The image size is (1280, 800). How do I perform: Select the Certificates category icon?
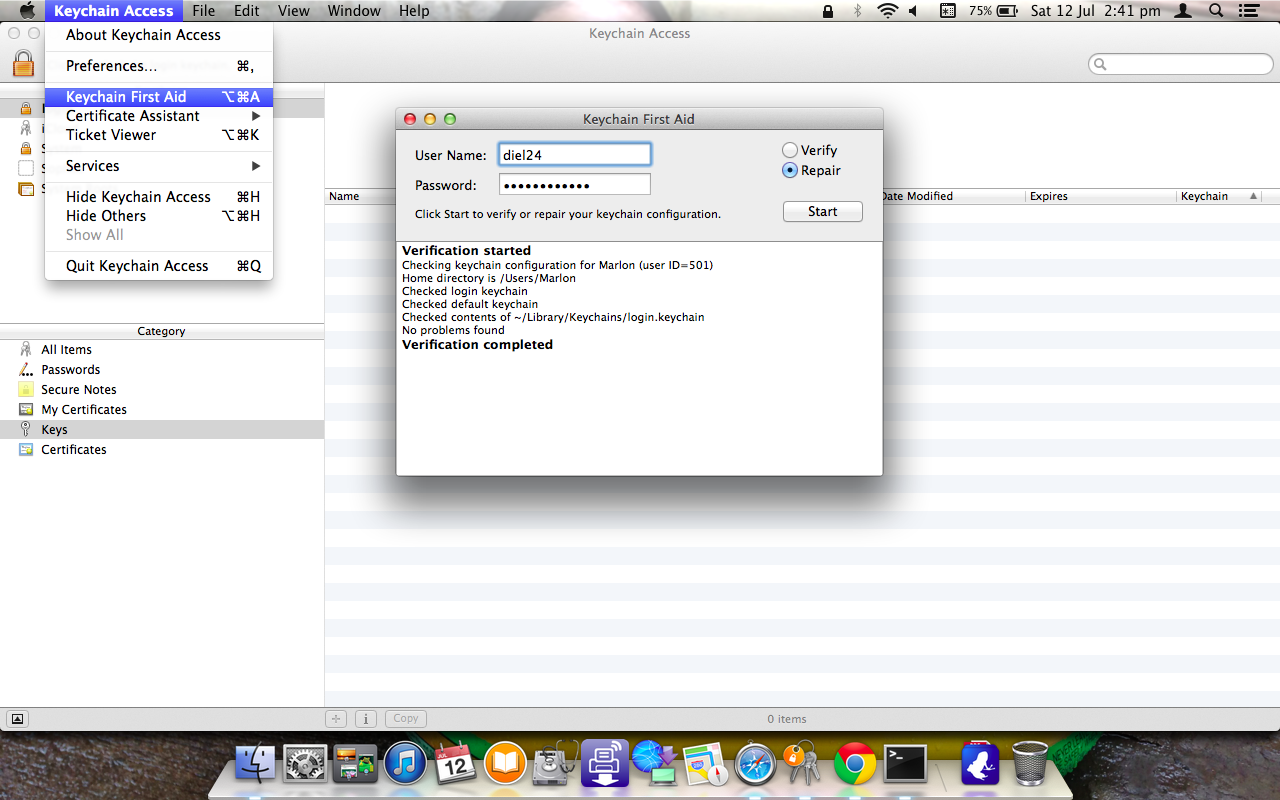(26, 449)
